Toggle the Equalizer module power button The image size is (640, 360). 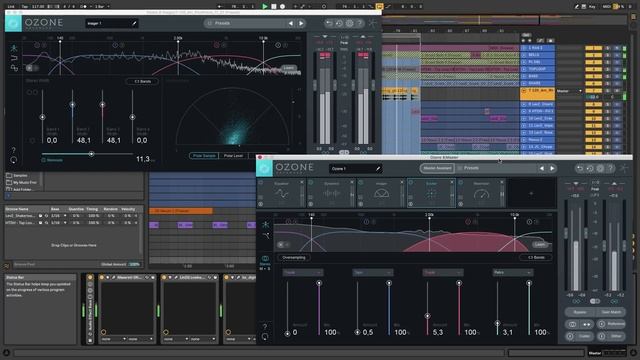pos(261,182)
